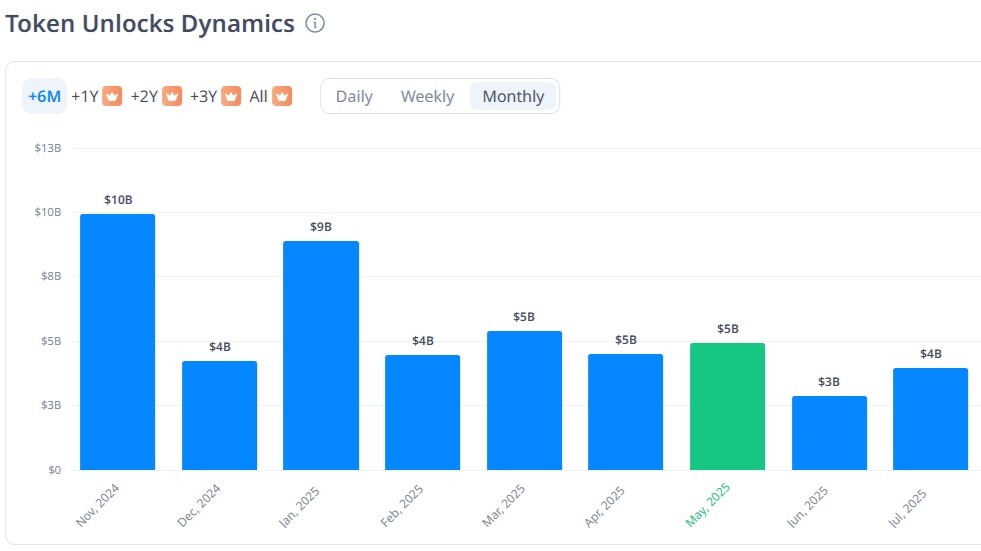Screen dimensions: 981x551
Task: Choose the +2Y range option
Action: tap(144, 96)
